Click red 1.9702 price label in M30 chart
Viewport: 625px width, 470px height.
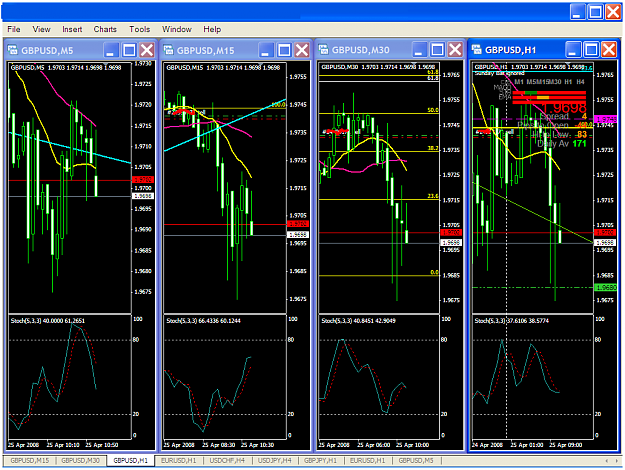click(451, 232)
